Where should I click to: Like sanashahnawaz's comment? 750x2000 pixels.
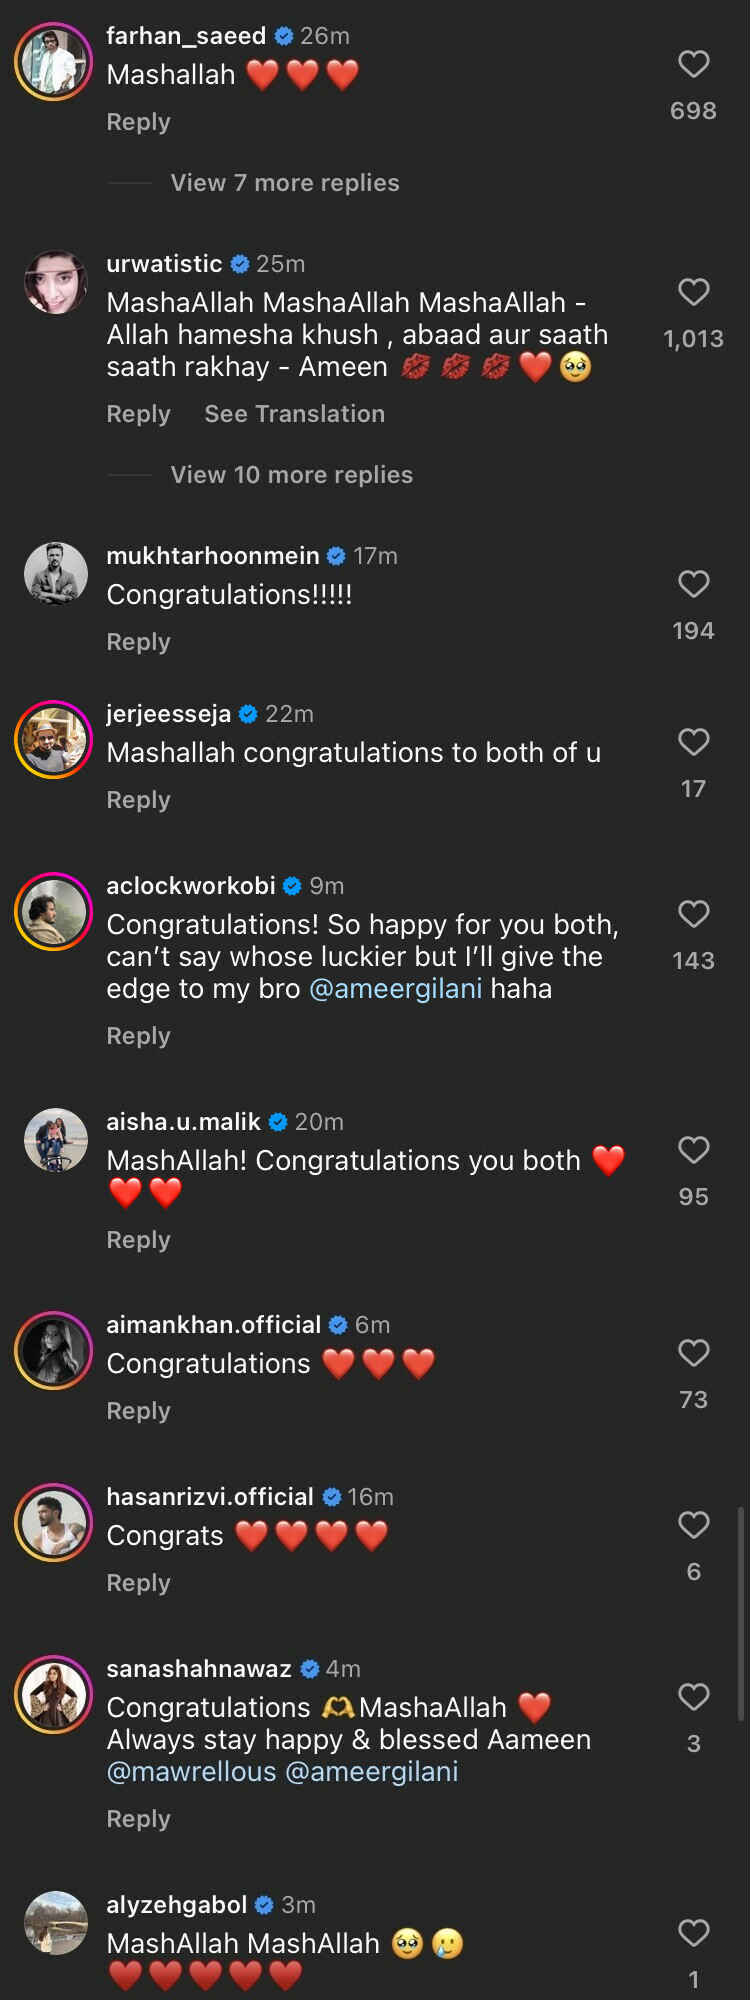tap(693, 1697)
